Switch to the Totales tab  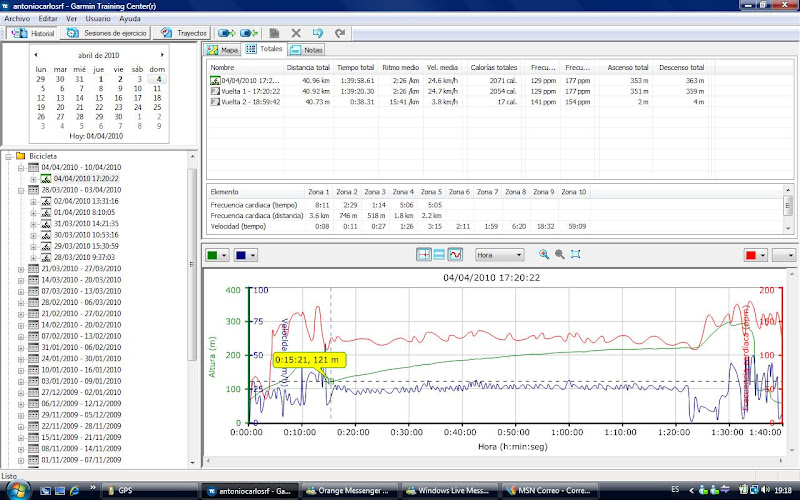point(264,49)
